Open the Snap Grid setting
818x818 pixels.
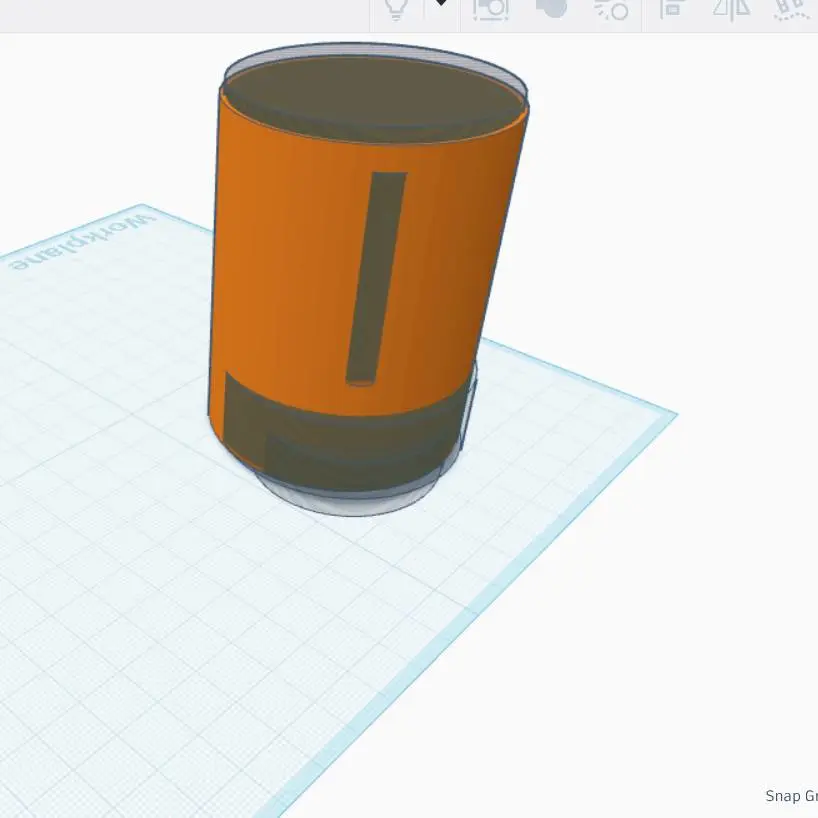click(x=791, y=796)
